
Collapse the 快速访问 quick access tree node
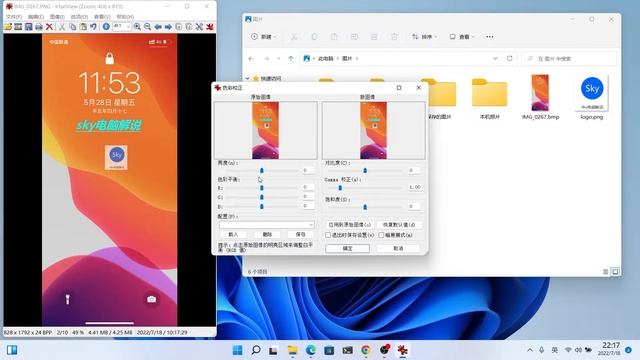(247, 78)
